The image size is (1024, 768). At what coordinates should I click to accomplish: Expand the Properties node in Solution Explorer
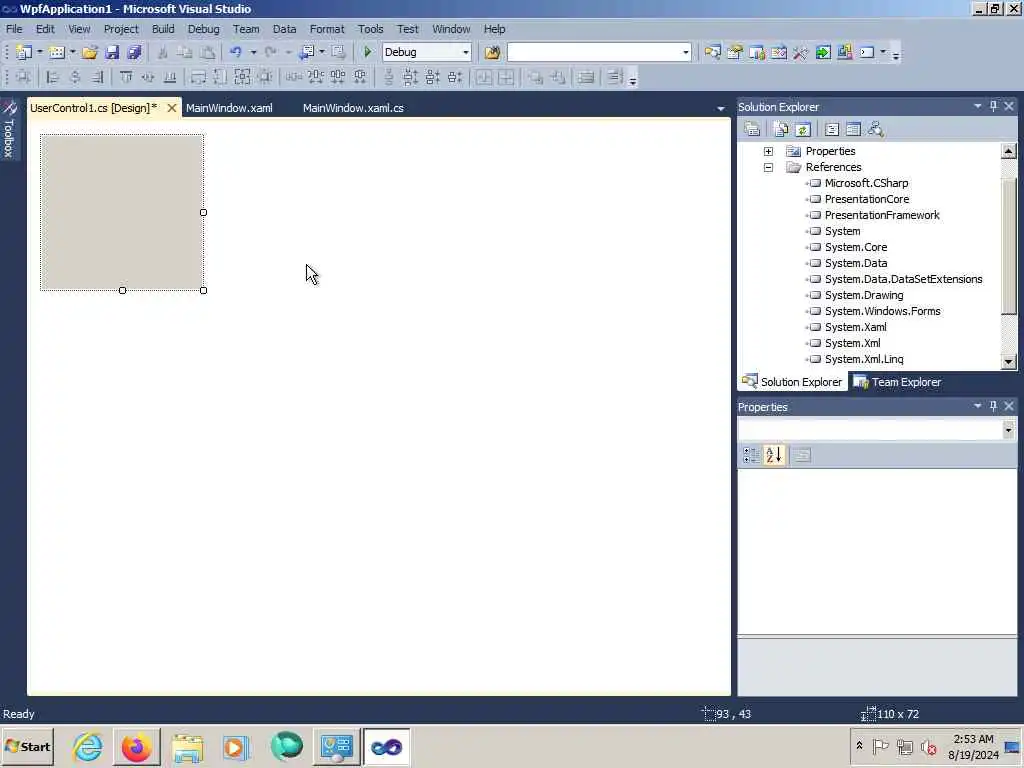[x=769, y=151]
